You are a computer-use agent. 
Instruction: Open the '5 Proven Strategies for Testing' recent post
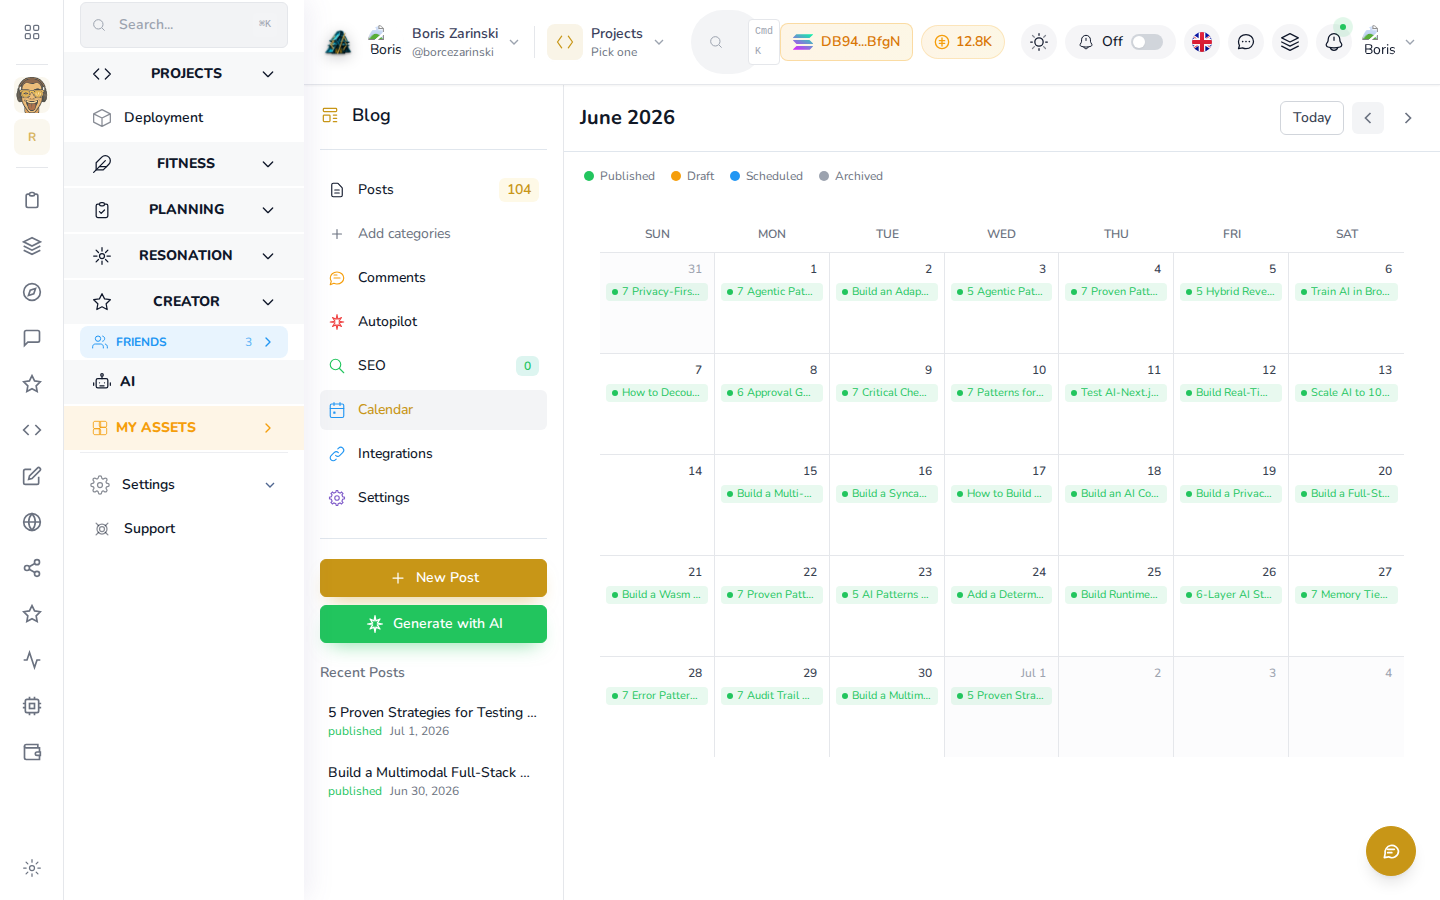pyautogui.click(x=433, y=721)
